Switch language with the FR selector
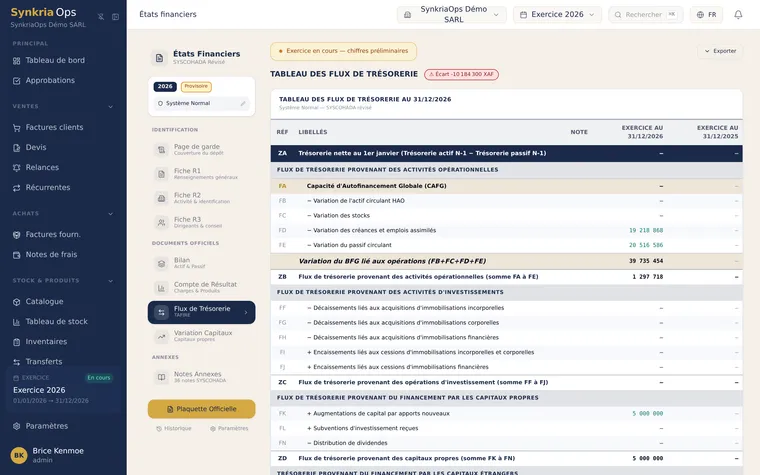Image resolution: width=760 pixels, height=475 pixels. tap(706, 15)
